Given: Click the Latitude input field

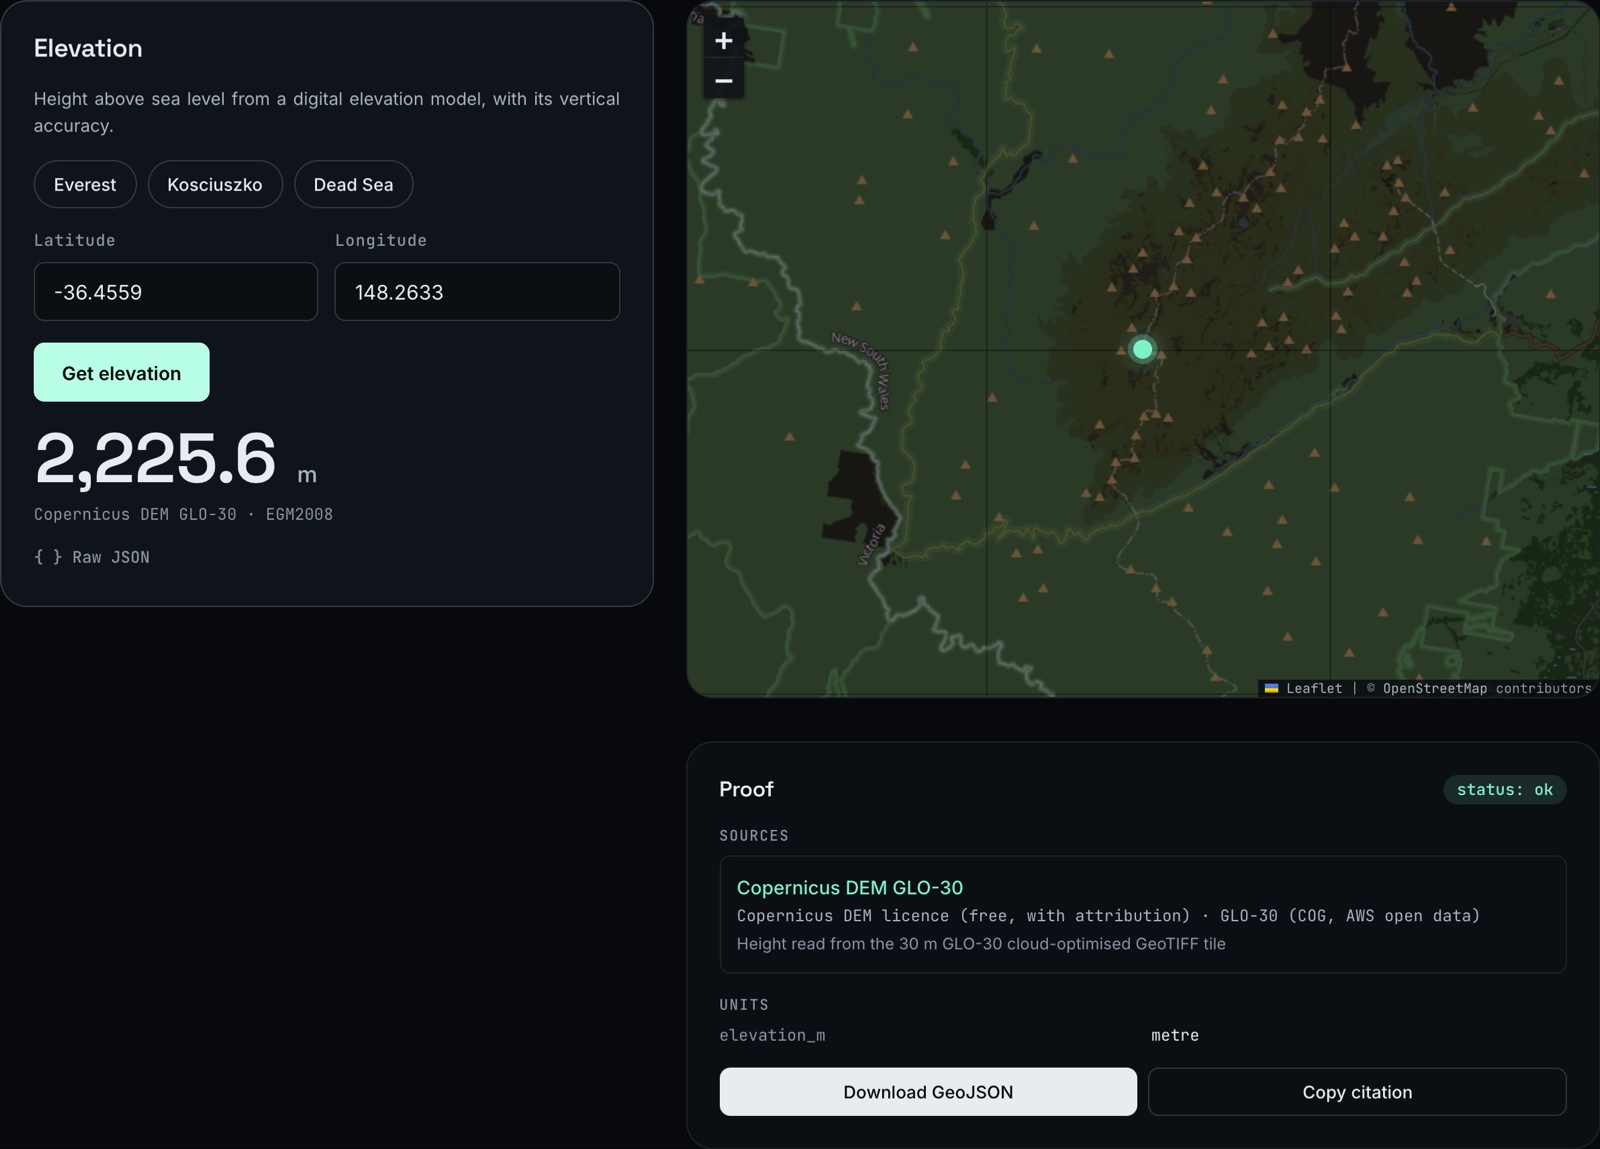Looking at the screenshot, I should coord(176,292).
